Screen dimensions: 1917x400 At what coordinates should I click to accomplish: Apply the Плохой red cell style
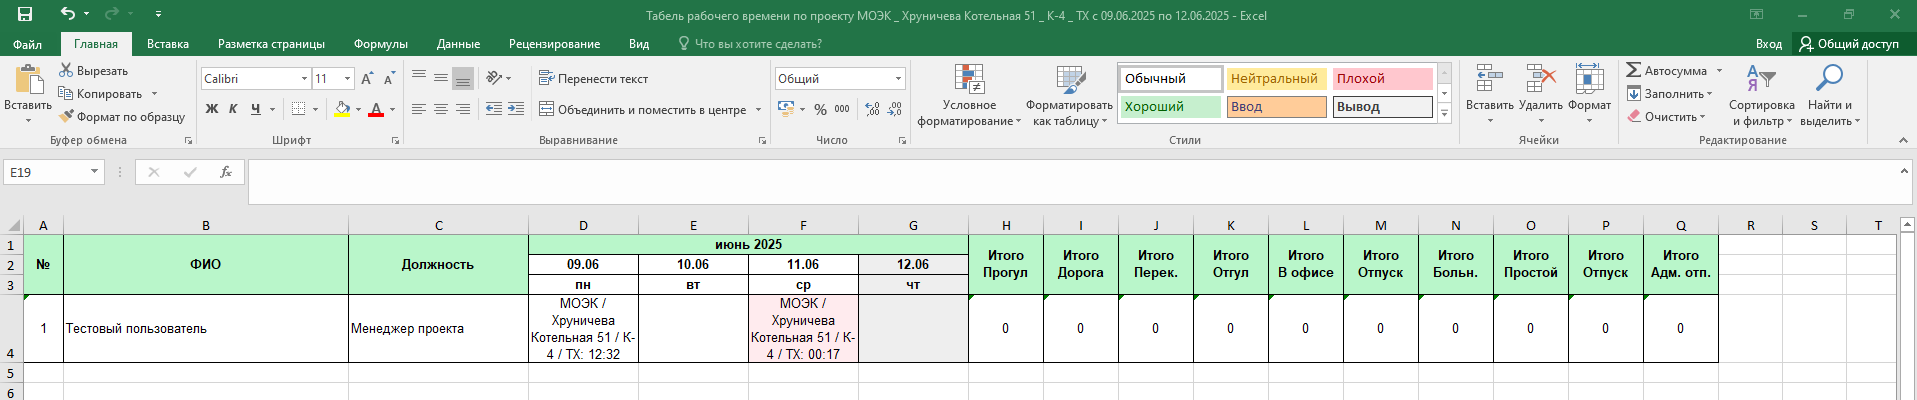(1382, 79)
